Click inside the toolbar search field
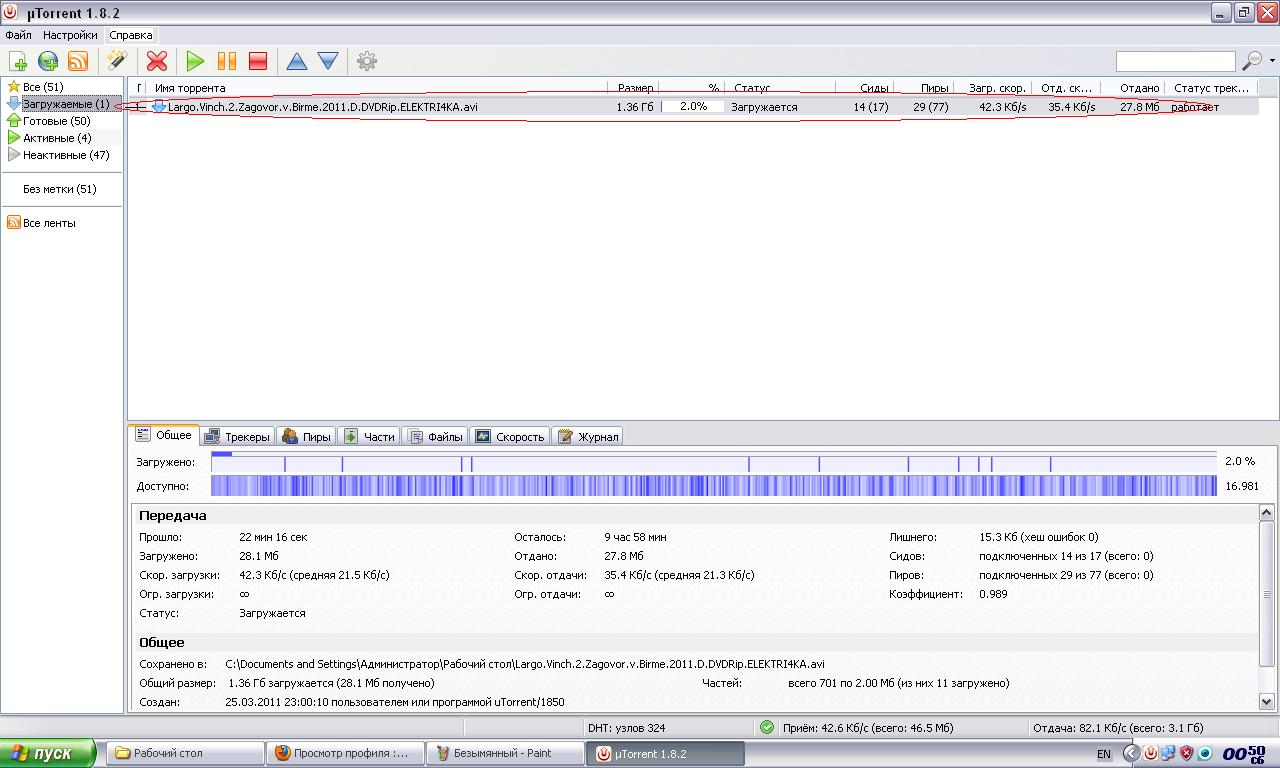 pyautogui.click(x=1175, y=62)
